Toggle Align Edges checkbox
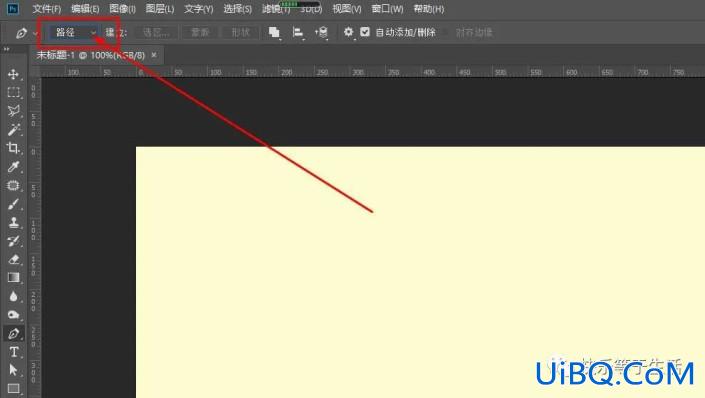The height and width of the screenshot is (398, 705). 446,32
